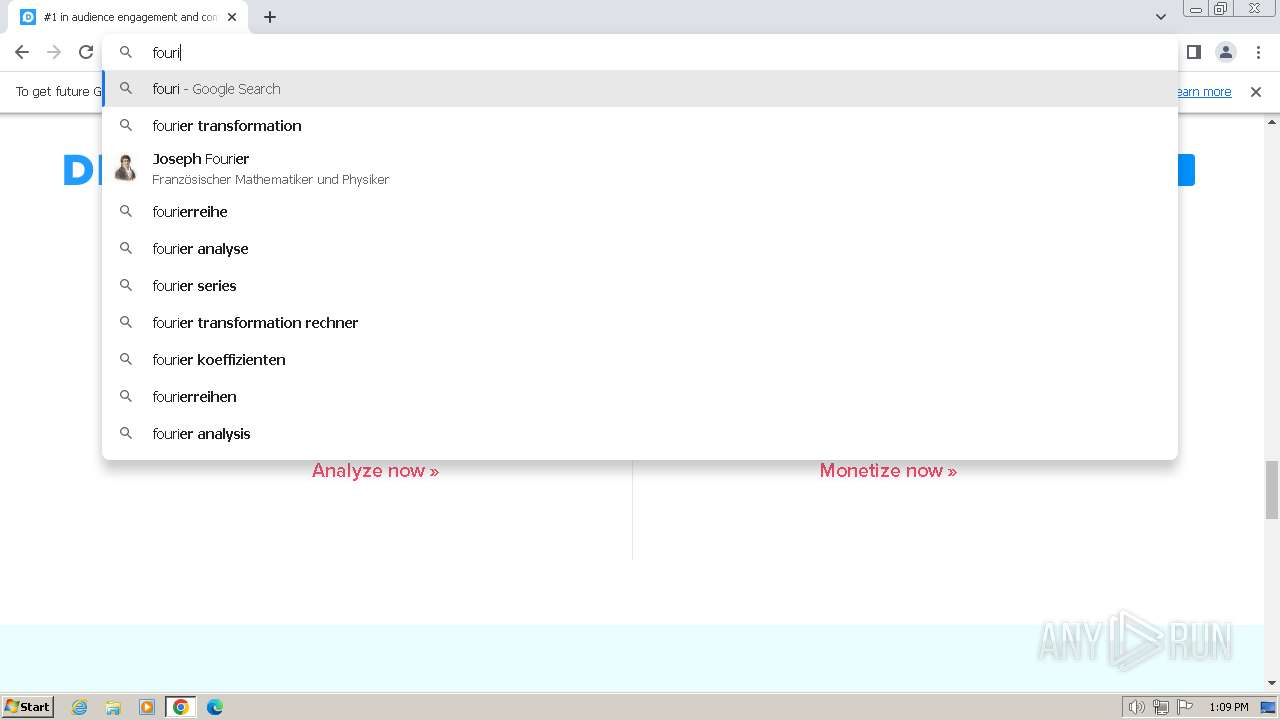This screenshot has height=720, width=1280.
Task: Close the audience engagement tab
Action: (x=232, y=17)
